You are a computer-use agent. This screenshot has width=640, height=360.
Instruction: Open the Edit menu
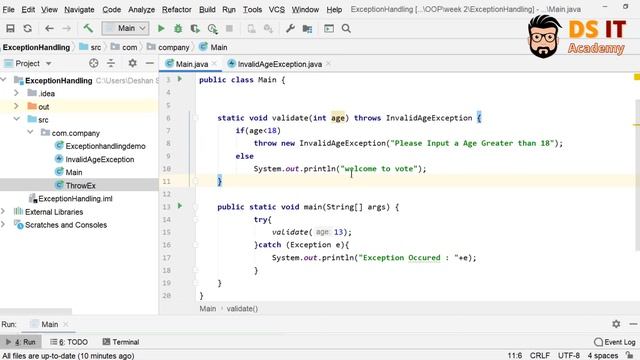[x=28, y=9]
